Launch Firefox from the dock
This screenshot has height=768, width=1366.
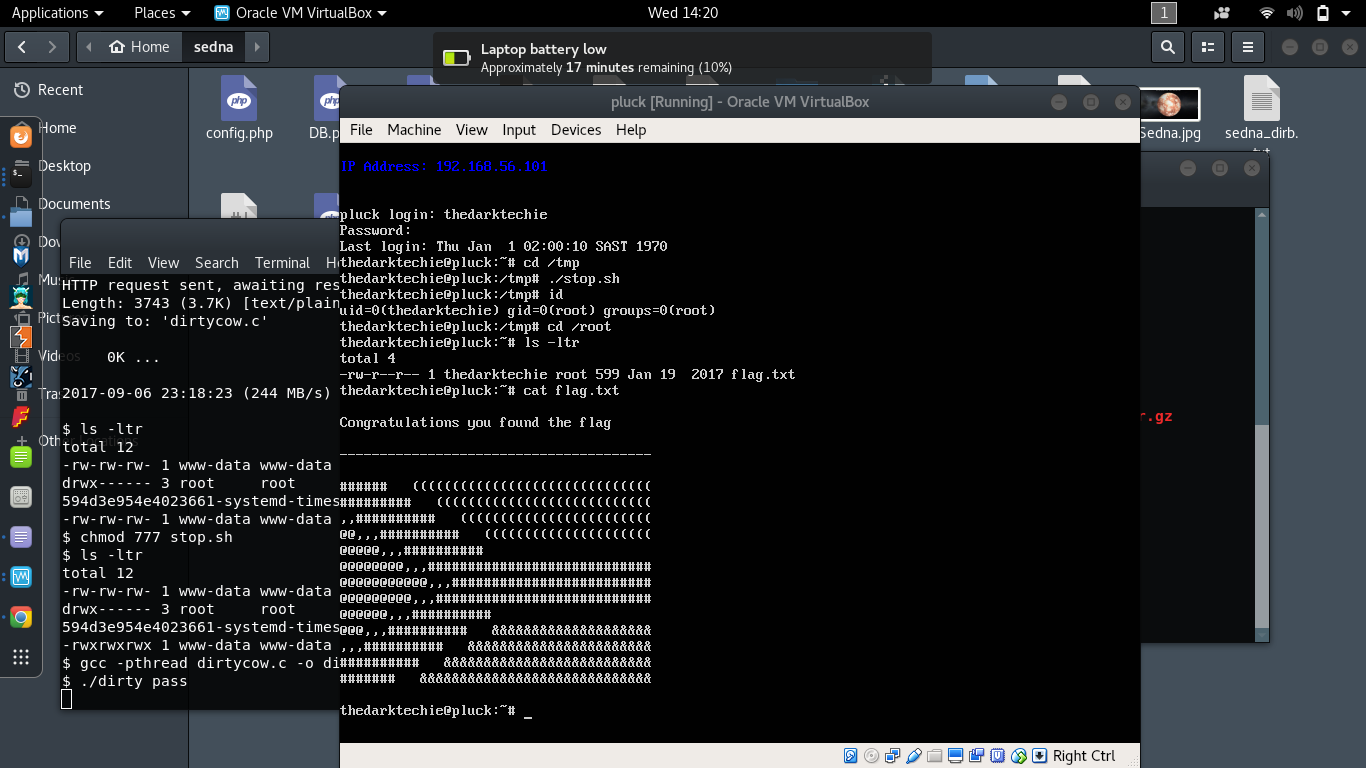point(21,136)
